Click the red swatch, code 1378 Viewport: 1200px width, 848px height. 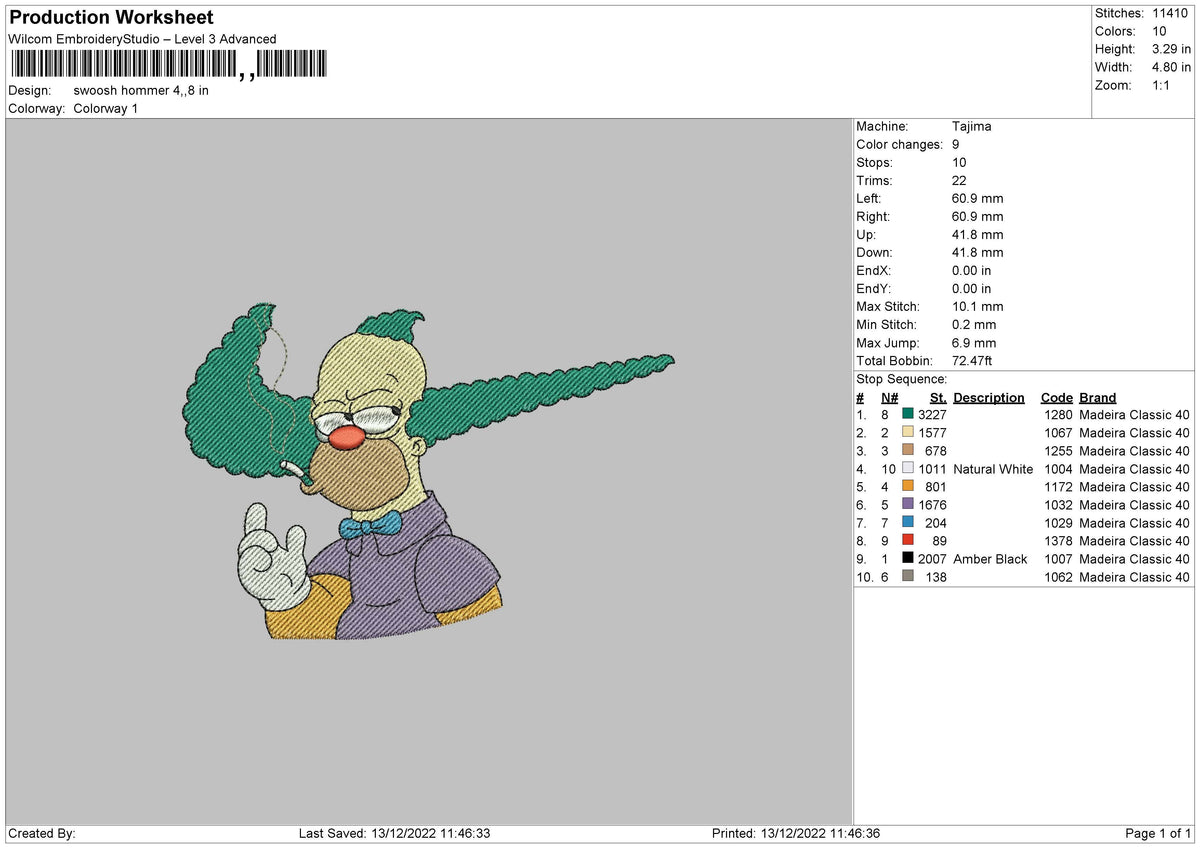(908, 540)
